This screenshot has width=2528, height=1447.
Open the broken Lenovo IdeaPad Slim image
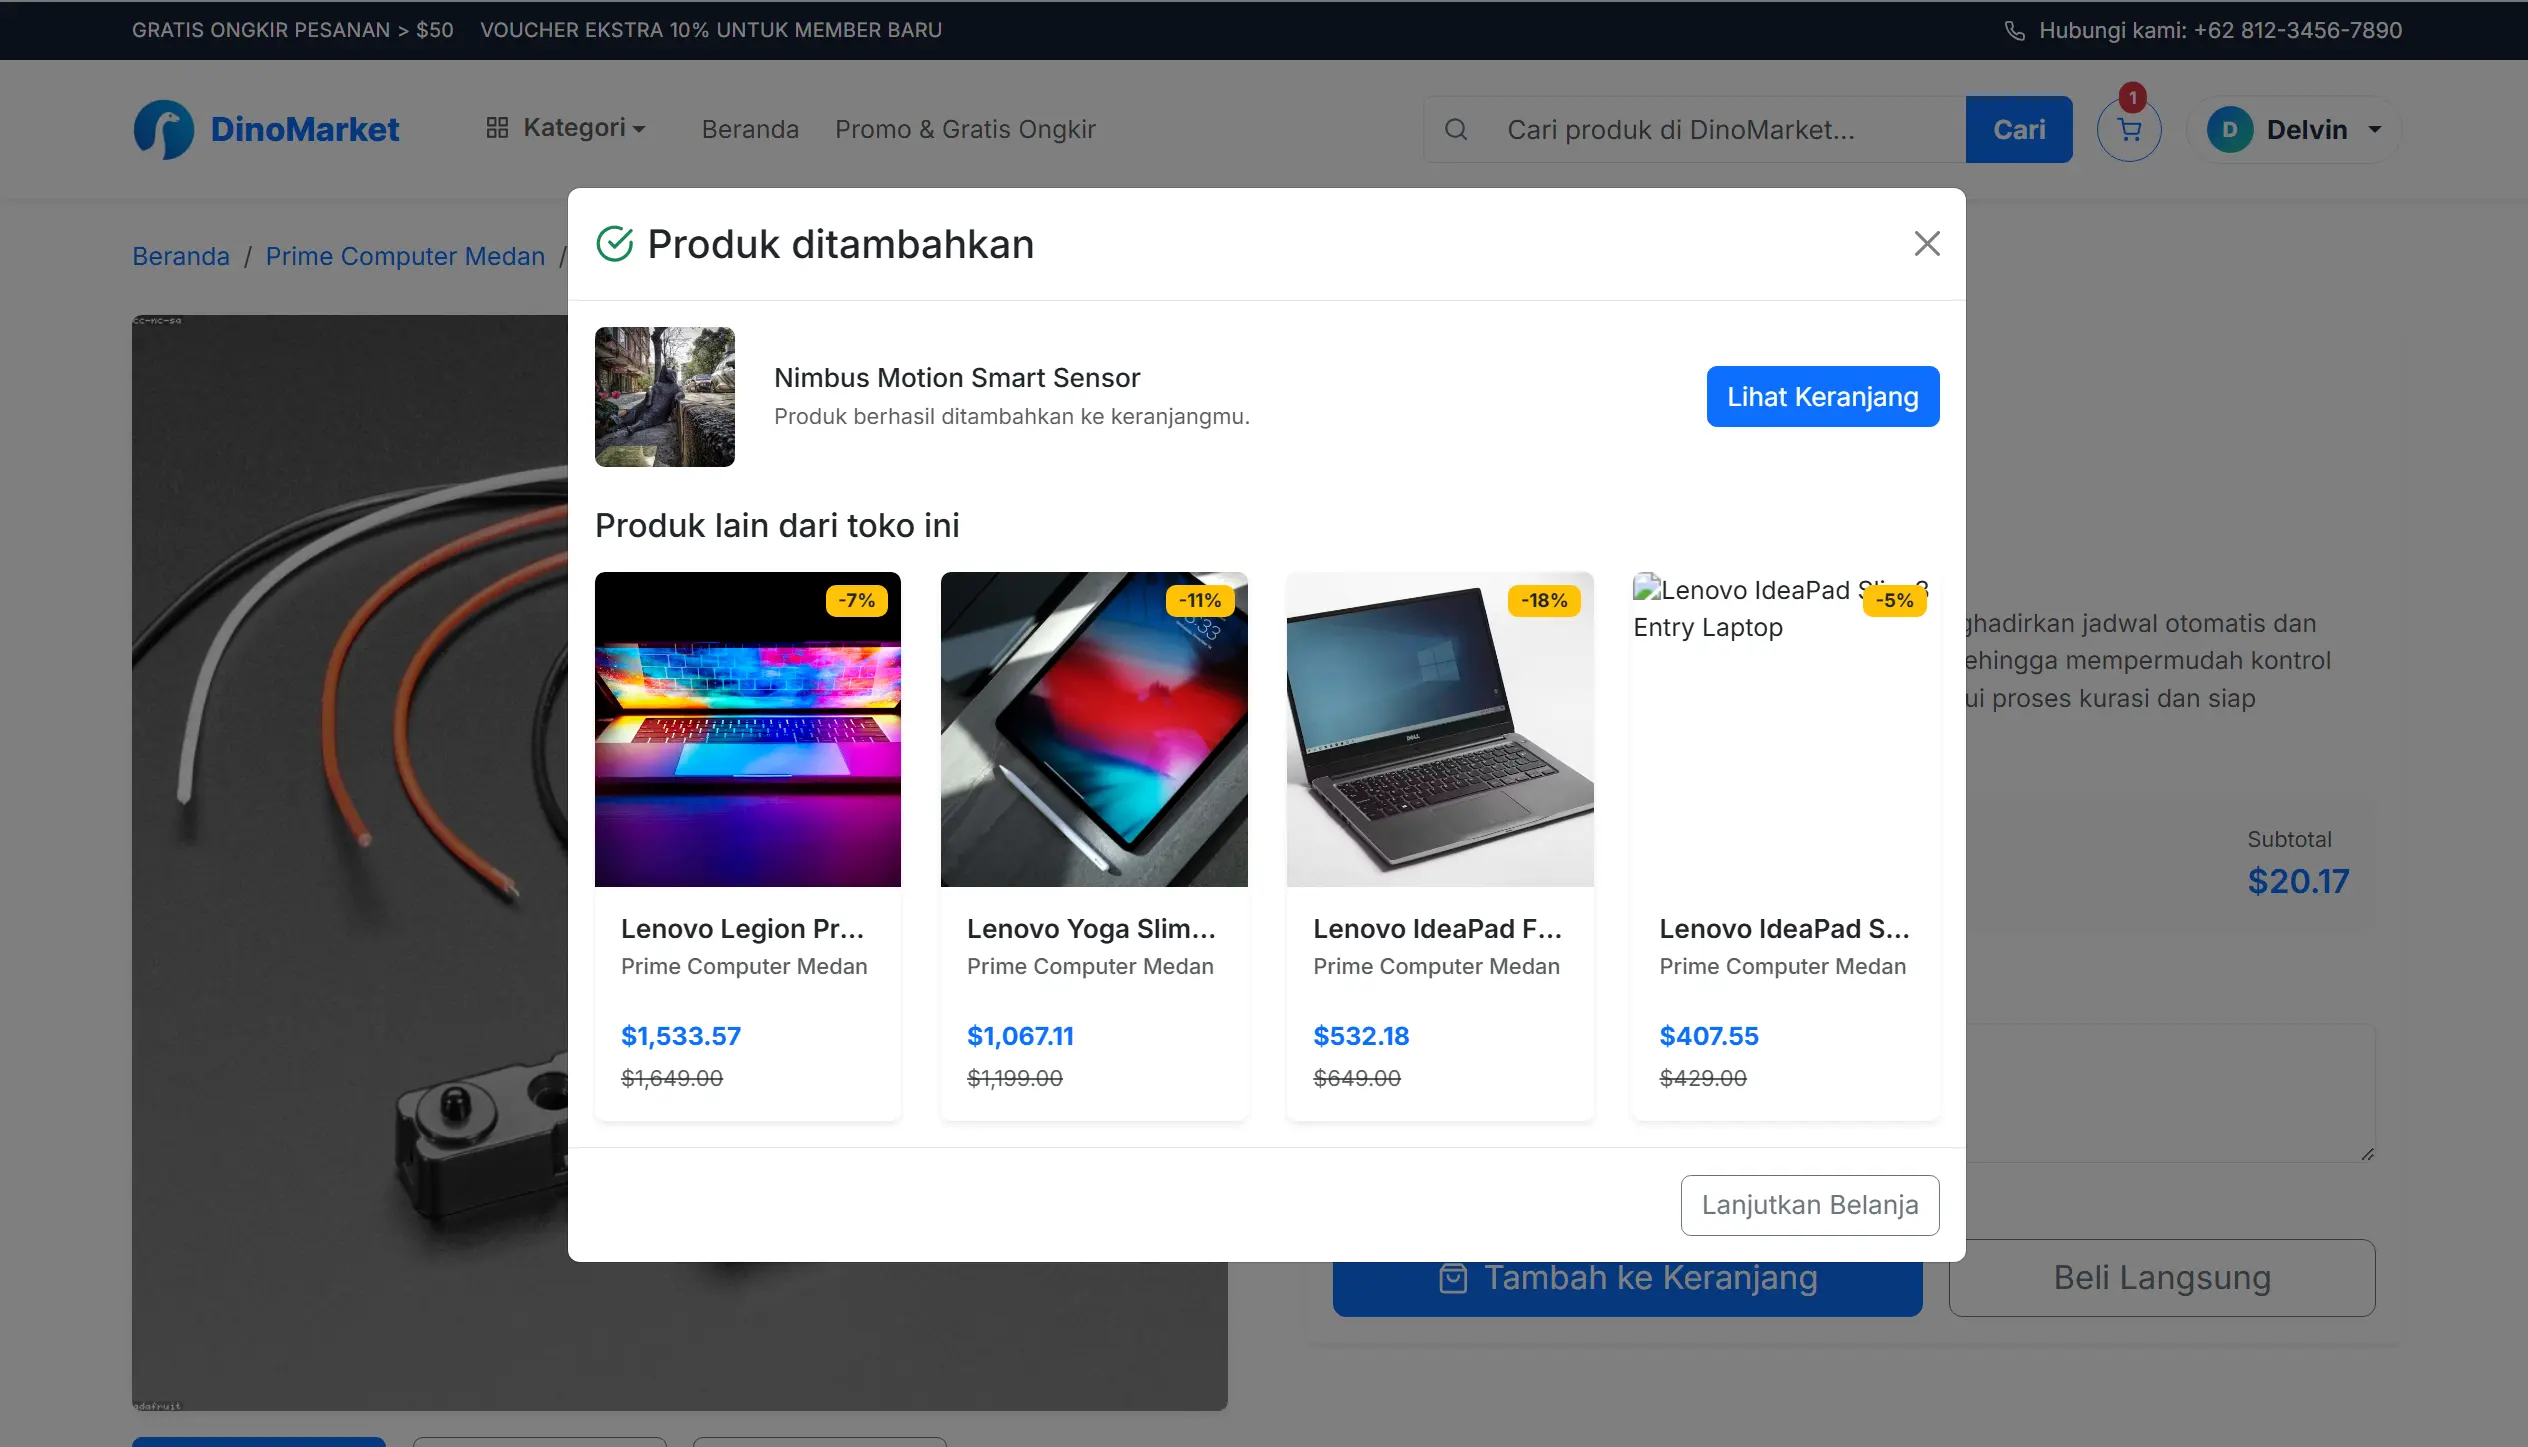point(1785,729)
